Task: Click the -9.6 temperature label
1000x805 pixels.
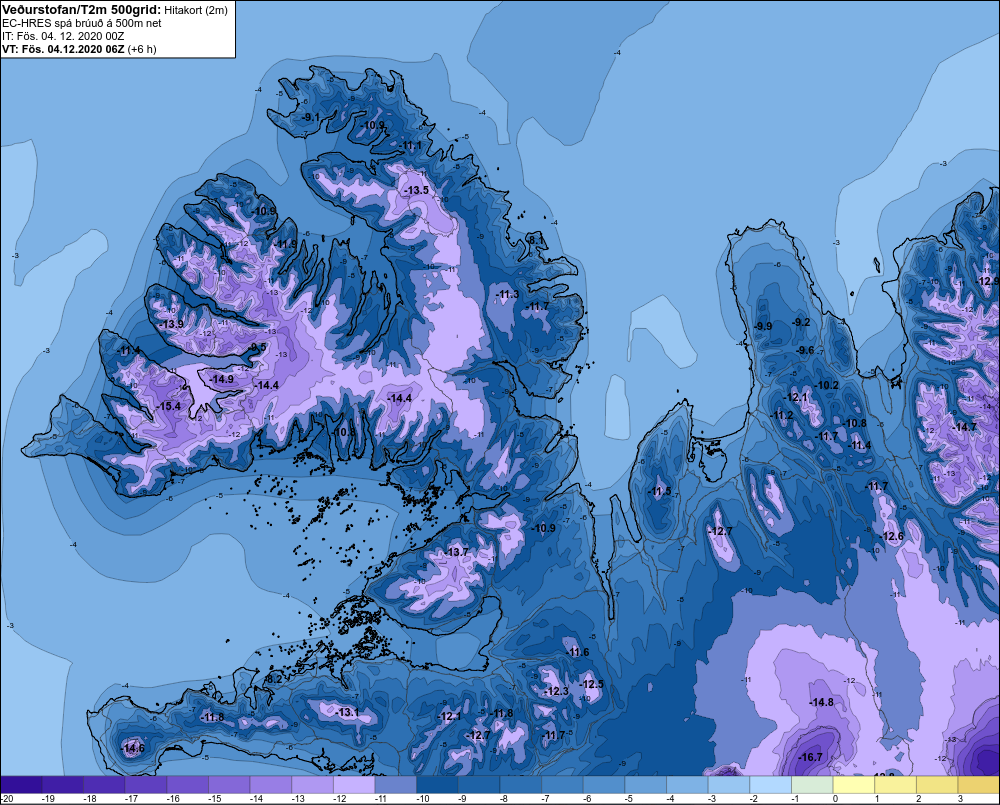Action: point(805,350)
